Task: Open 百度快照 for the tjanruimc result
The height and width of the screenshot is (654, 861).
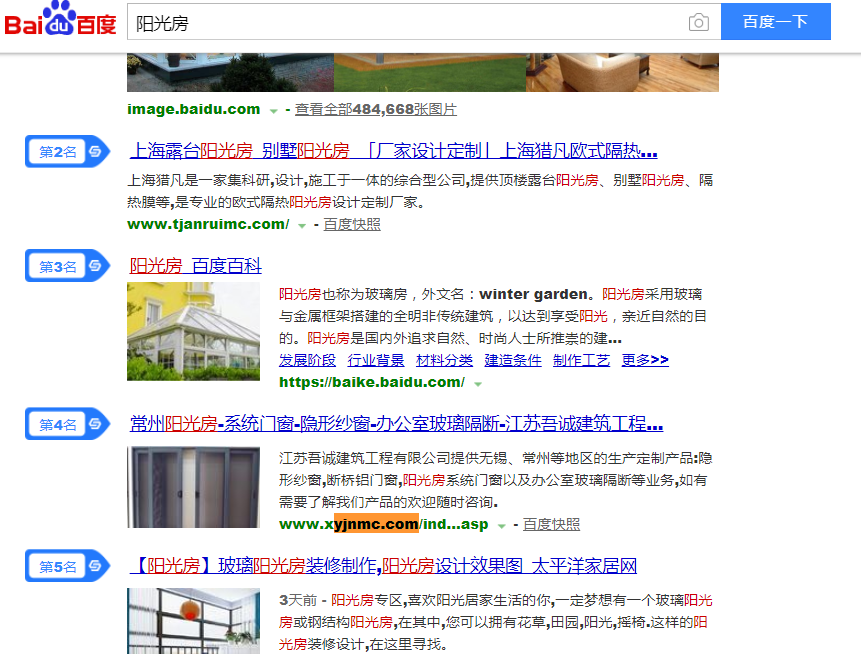Action: click(x=352, y=225)
